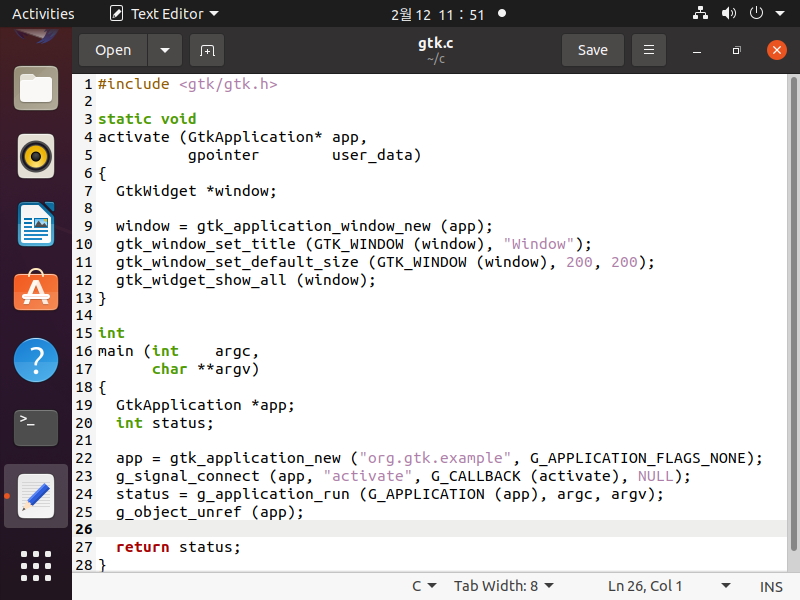Click "g_object_unref (app);" on line 25
The image size is (800, 600).
(x=210, y=511)
